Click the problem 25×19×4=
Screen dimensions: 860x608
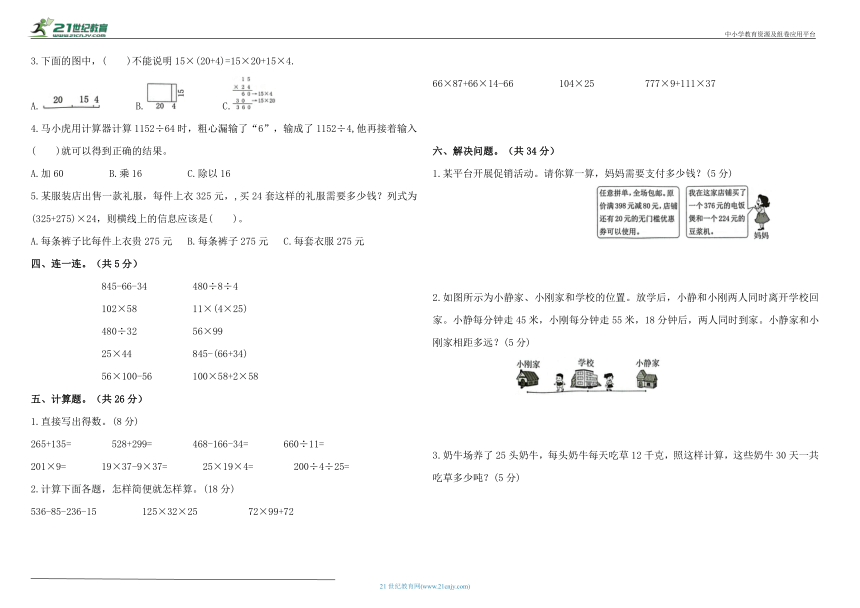click(228, 467)
